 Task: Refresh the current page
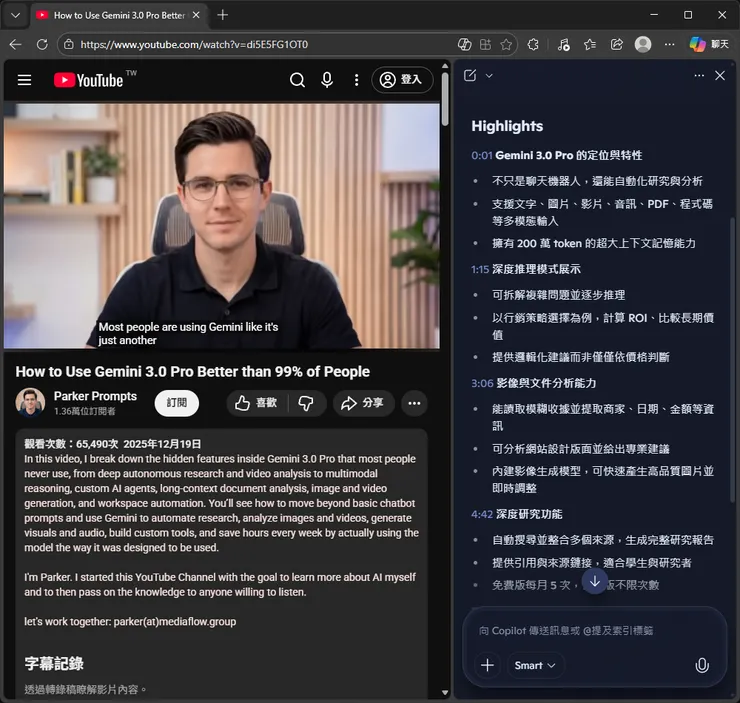(42, 44)
